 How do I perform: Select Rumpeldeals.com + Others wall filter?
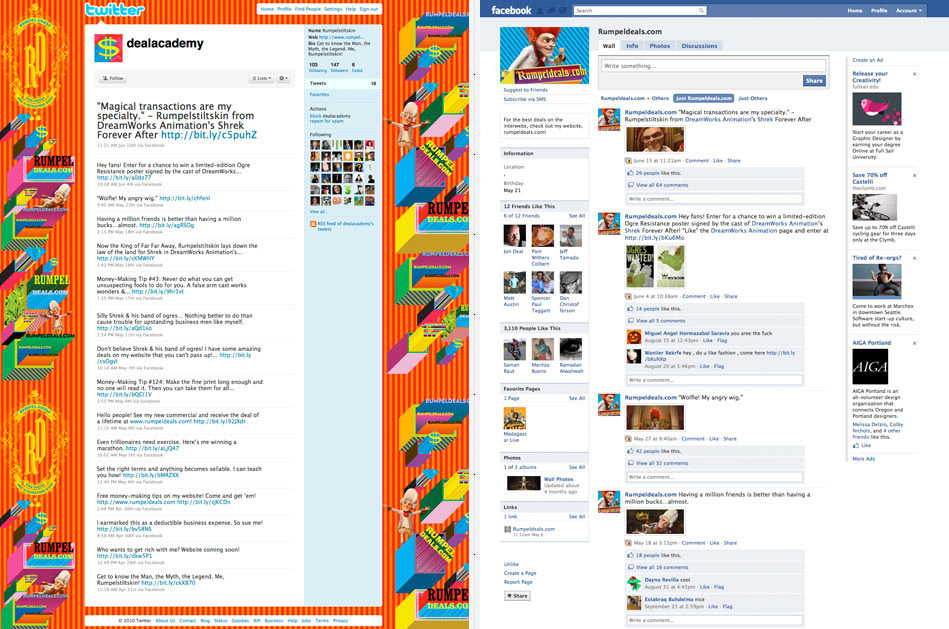pyautogui.click(x=634, y=98)
